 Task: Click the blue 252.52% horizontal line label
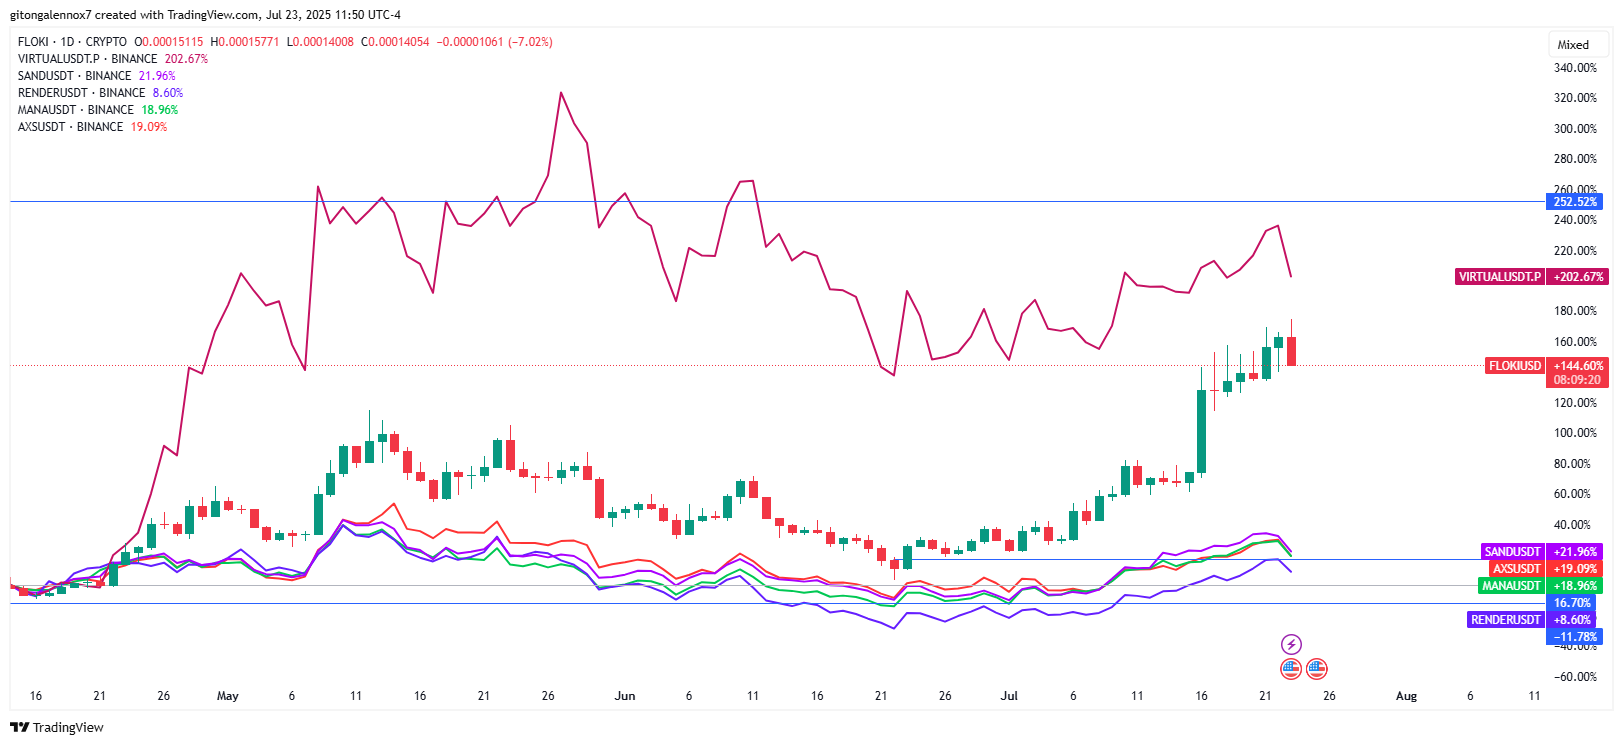coord(1574,202)
